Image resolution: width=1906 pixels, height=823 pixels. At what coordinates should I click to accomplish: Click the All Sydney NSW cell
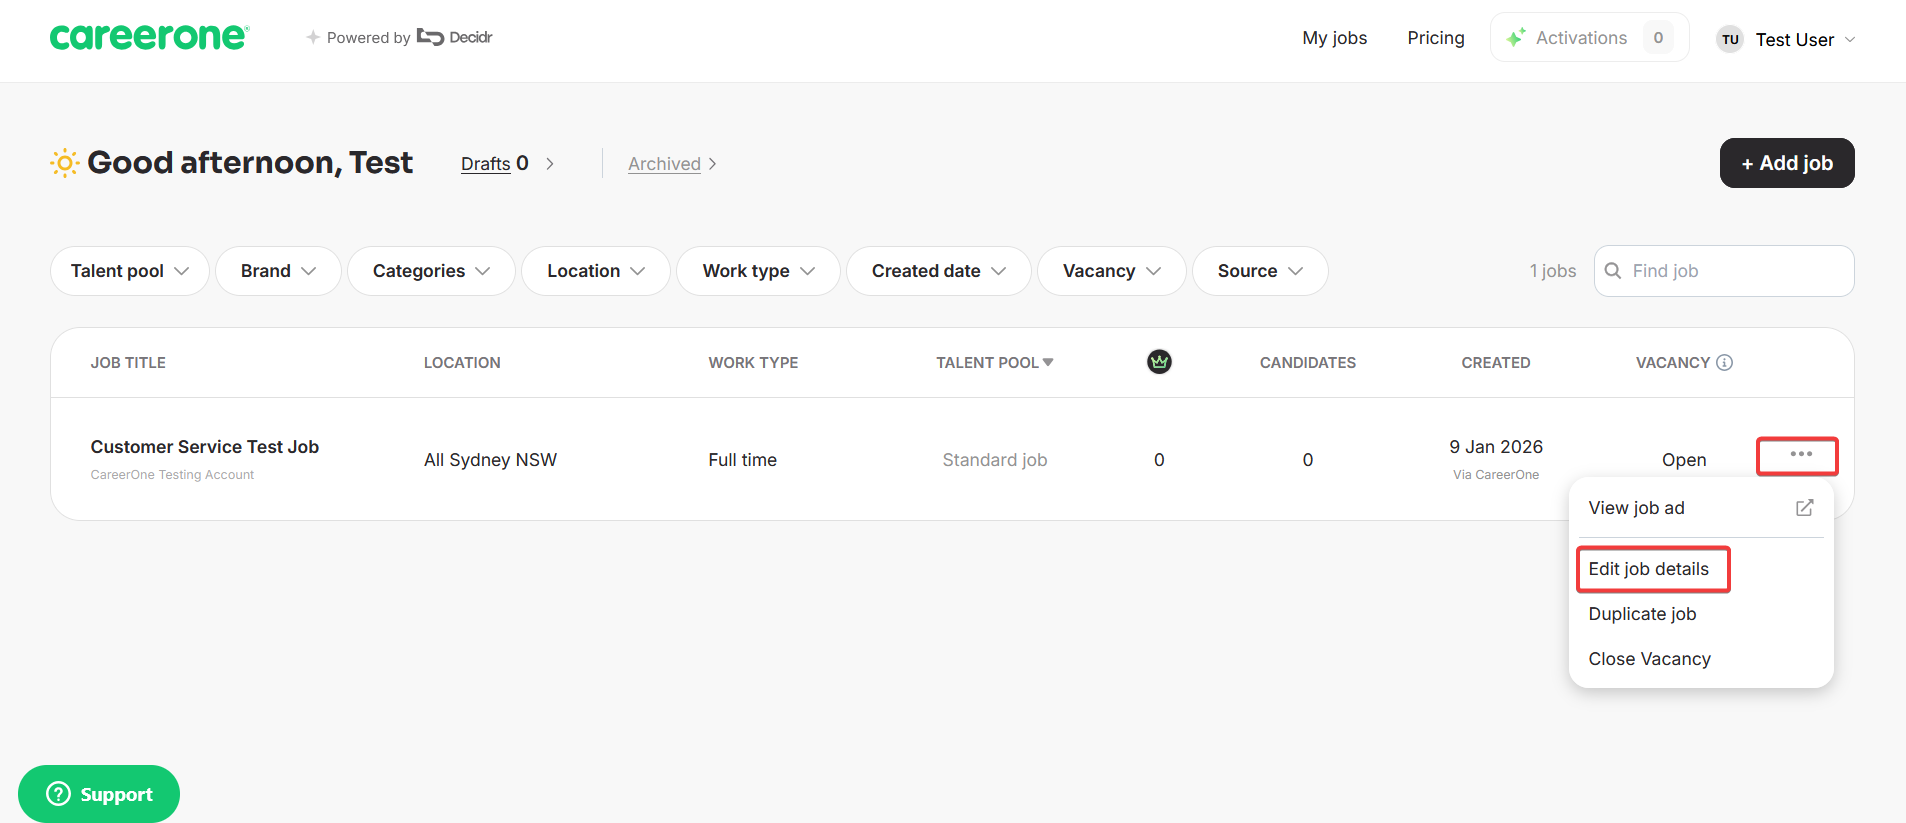pos(490,460)
